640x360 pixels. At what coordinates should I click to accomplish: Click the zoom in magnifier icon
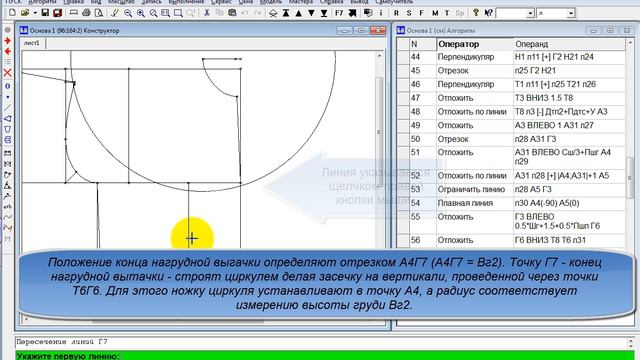tap(141, 13)
